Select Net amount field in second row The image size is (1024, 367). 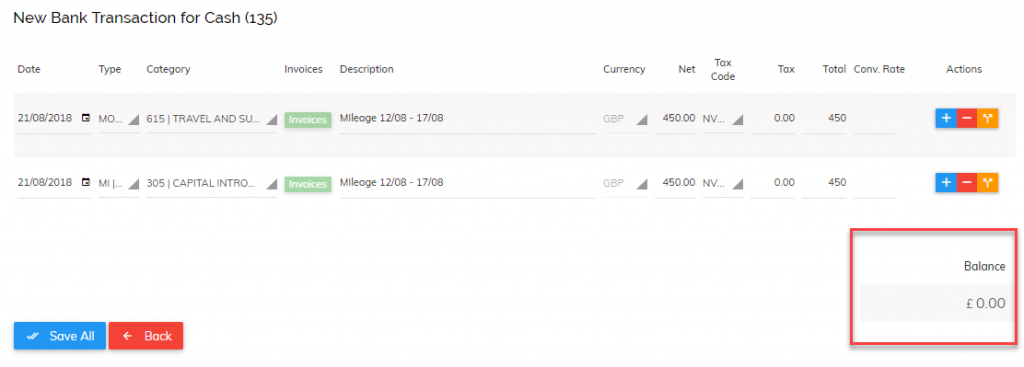[x=675, y=183]
